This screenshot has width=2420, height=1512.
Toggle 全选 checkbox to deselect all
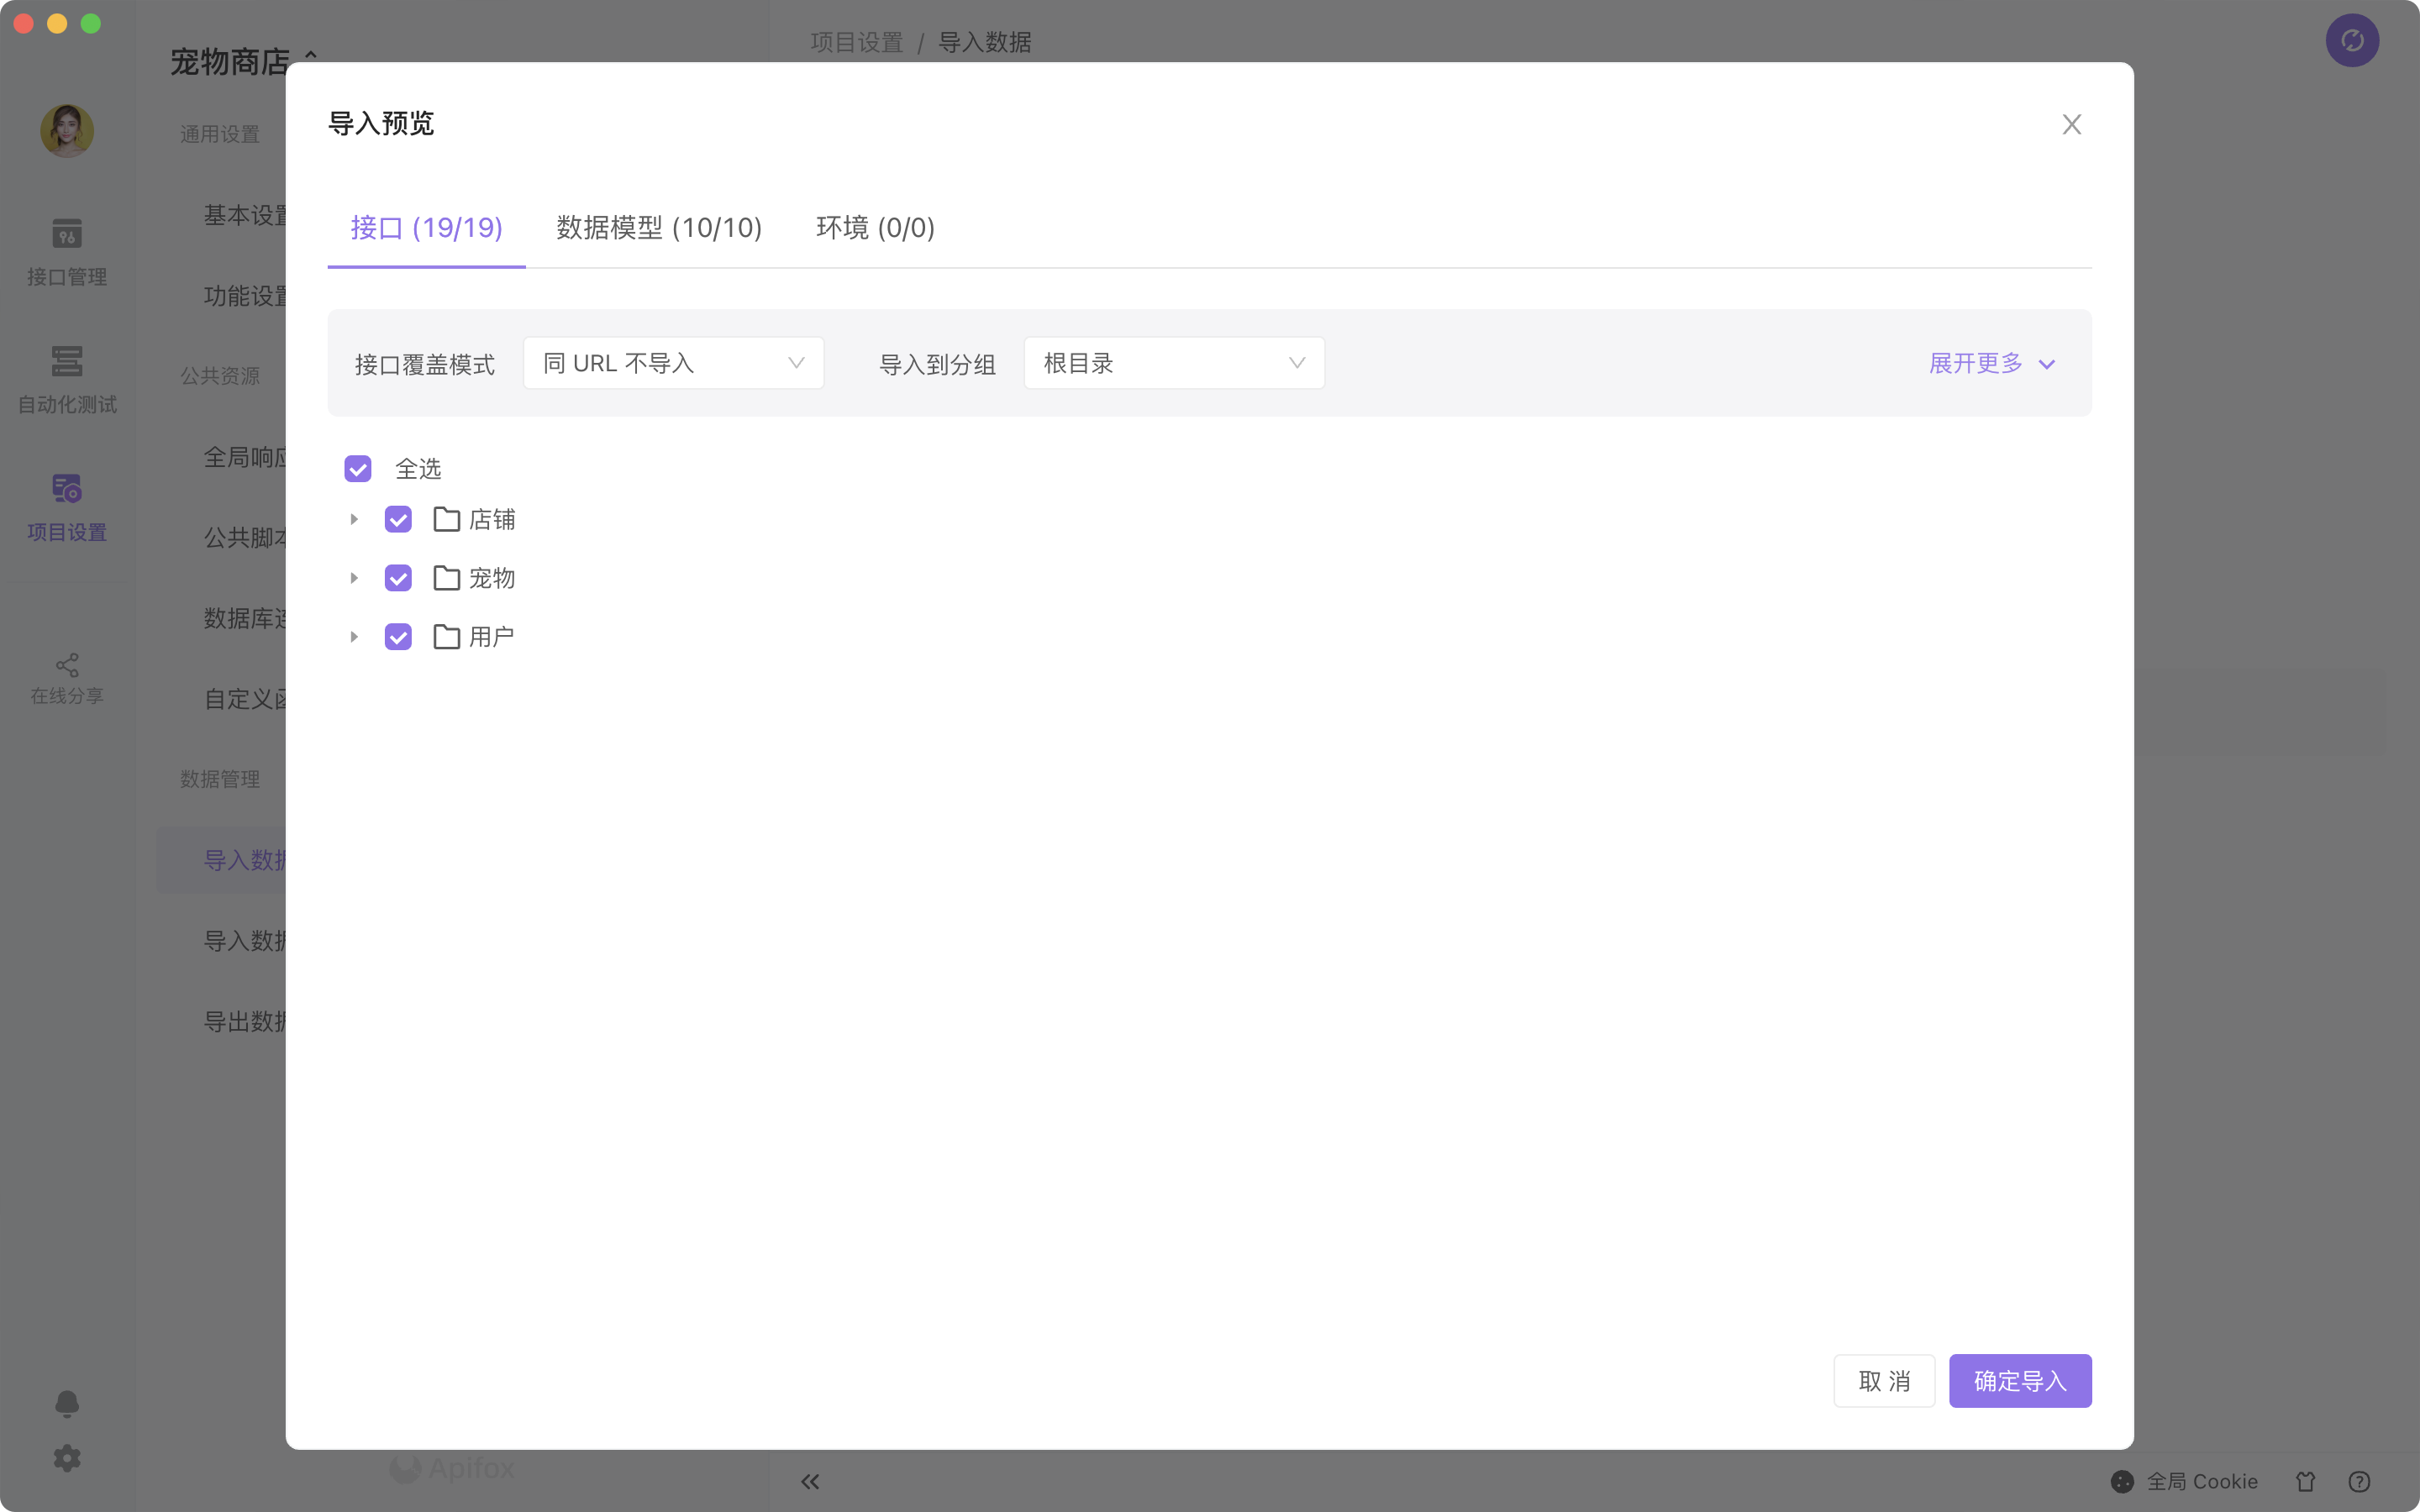tap(360, 469)
